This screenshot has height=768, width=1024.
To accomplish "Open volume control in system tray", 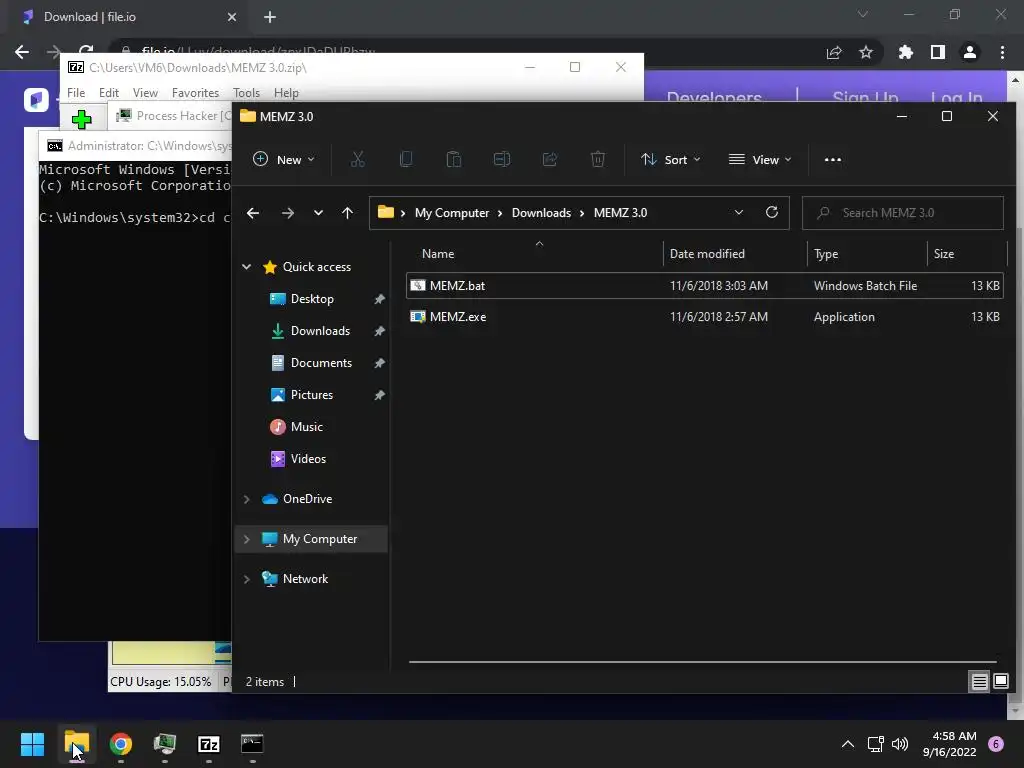I will (900, 743).
